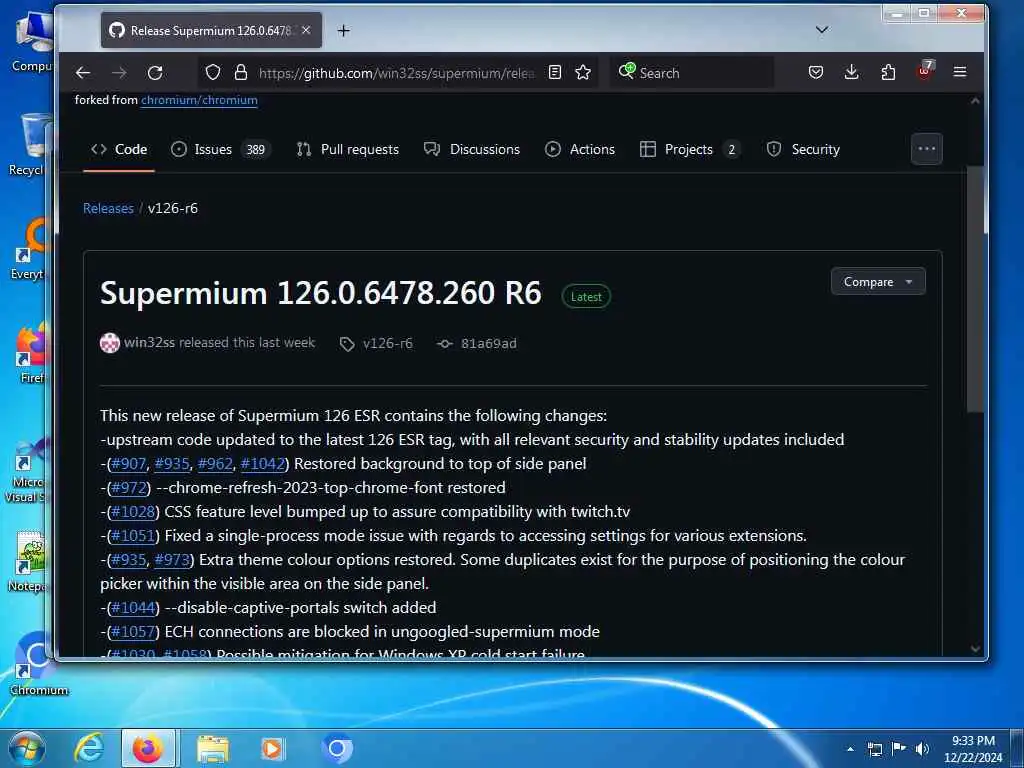Open the extensions puzzle-piece menu
Screen dimensions: 1024x768
click(888, 72)
